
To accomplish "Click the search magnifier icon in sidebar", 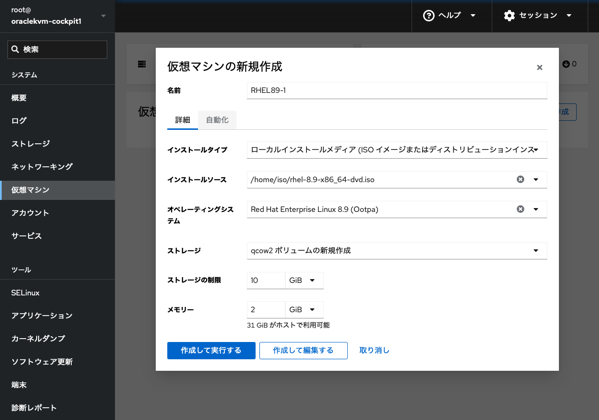I will pyautogui.click(x=15, y=49).
